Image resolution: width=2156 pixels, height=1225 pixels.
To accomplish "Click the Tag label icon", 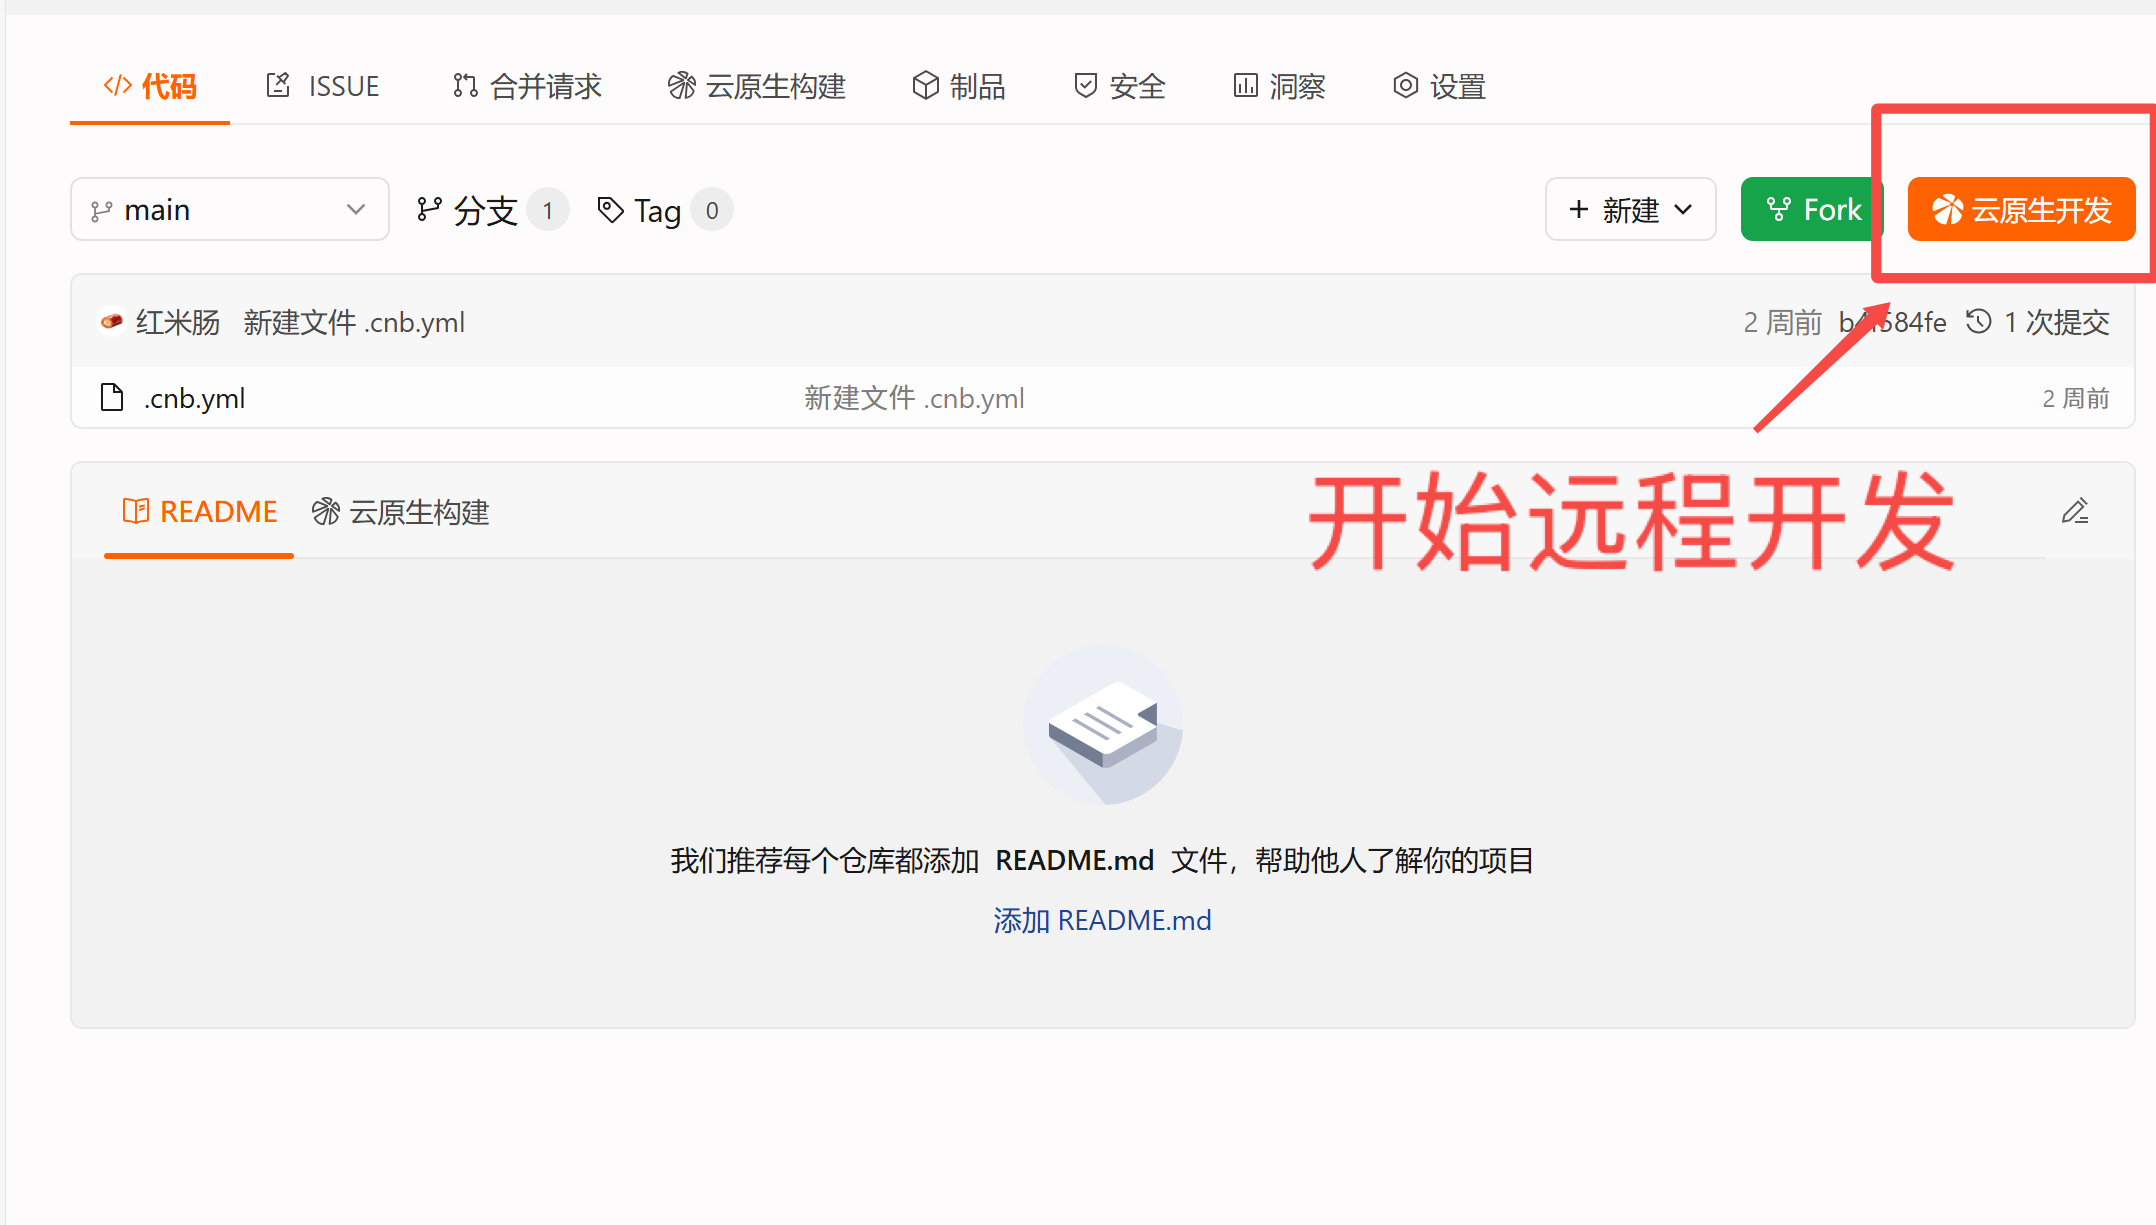I will (610, 210).
